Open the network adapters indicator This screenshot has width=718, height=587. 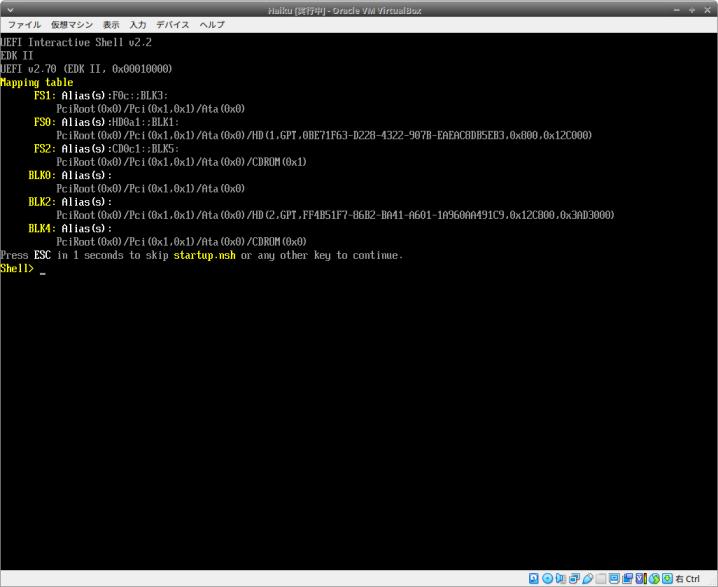click(x=574, y=578)
